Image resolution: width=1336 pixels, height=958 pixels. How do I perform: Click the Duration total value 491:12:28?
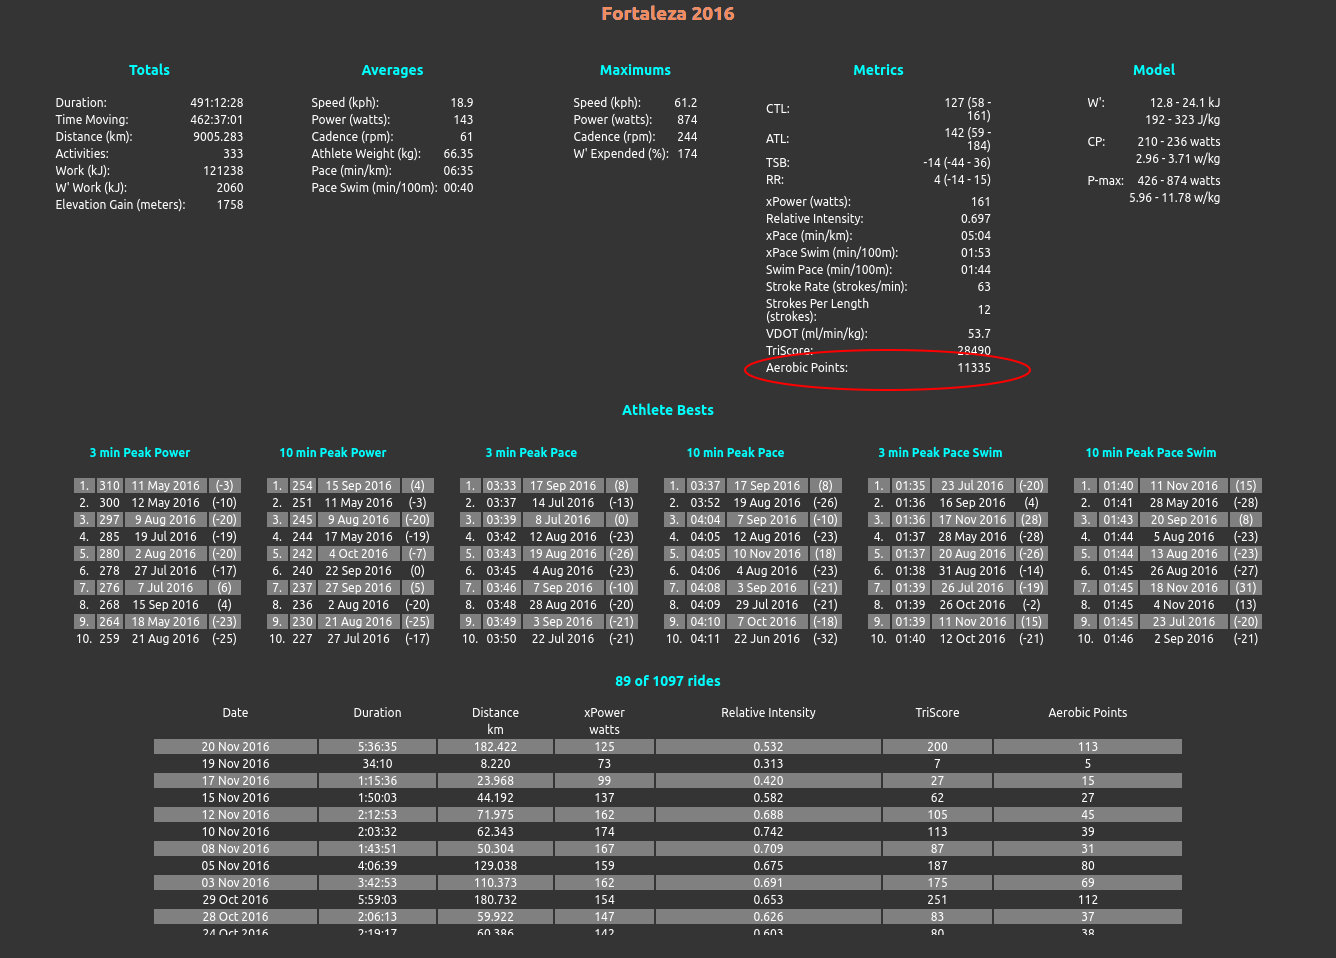pyautogui.click(x=217, y=103)
